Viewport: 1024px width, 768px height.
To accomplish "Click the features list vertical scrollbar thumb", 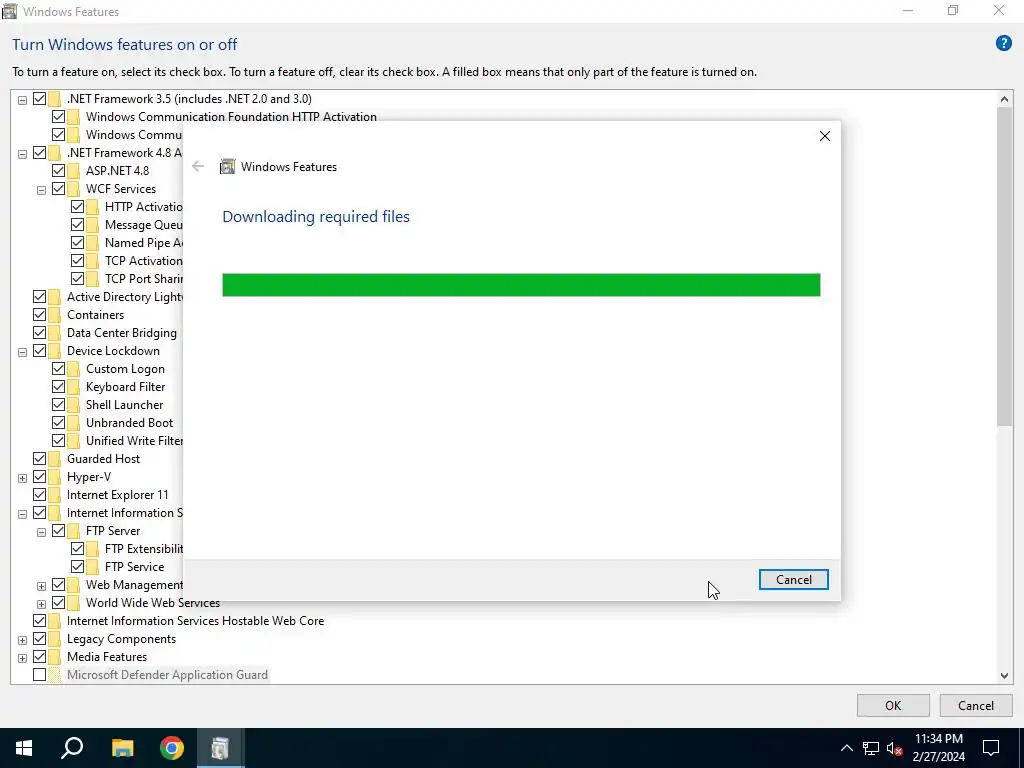I will tap(1004, 267).
